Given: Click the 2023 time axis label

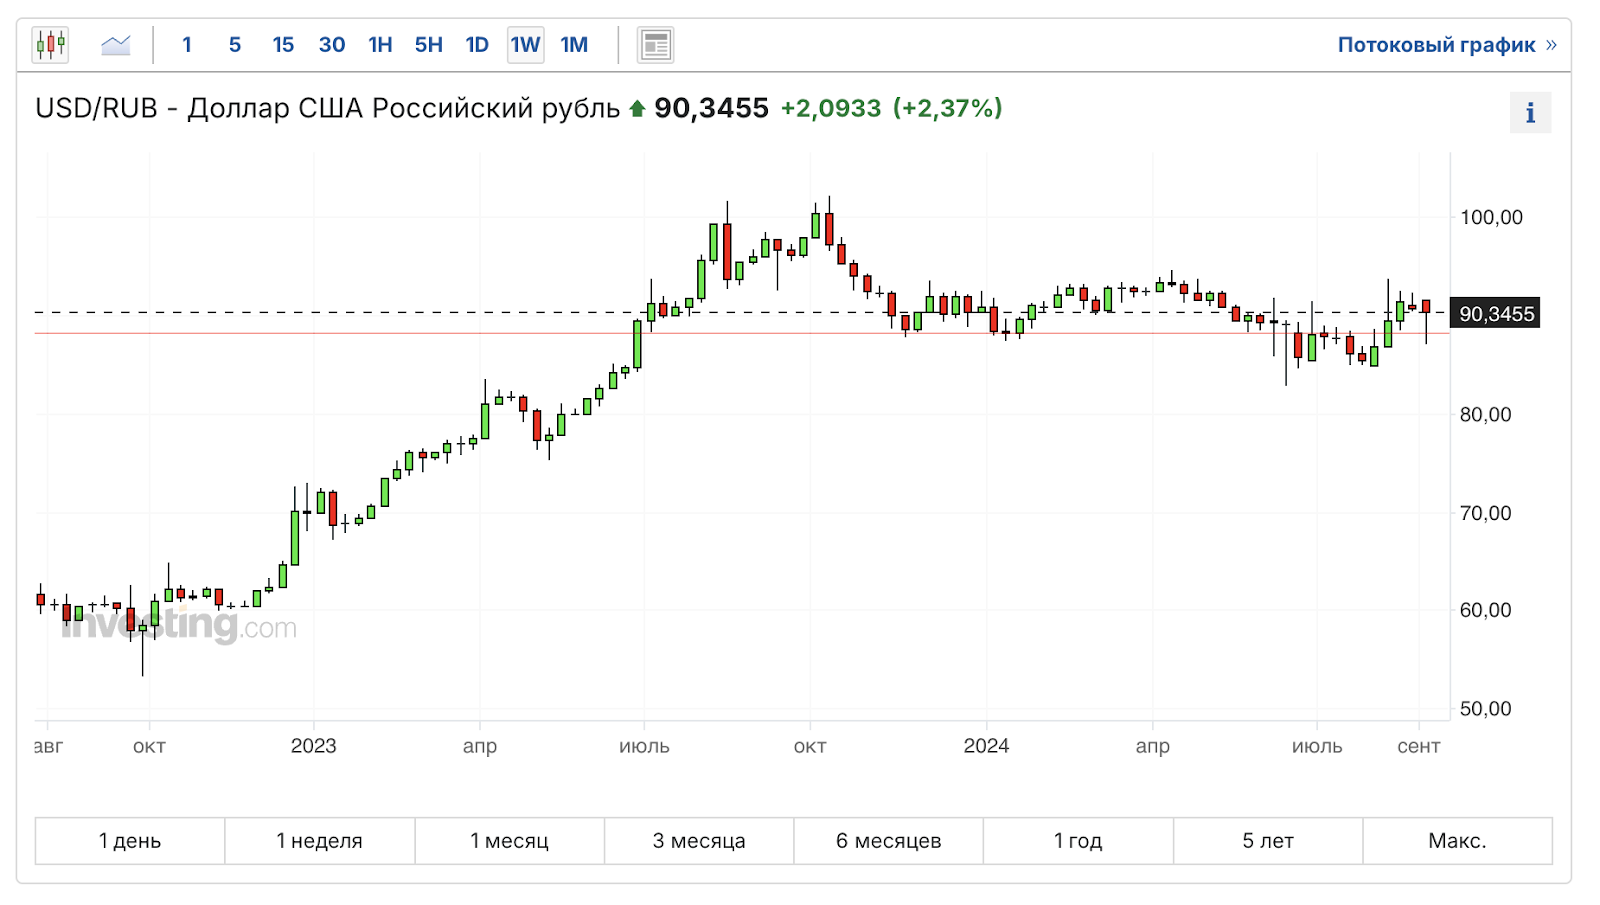Looking at the screenshot, I should point(314,746).
